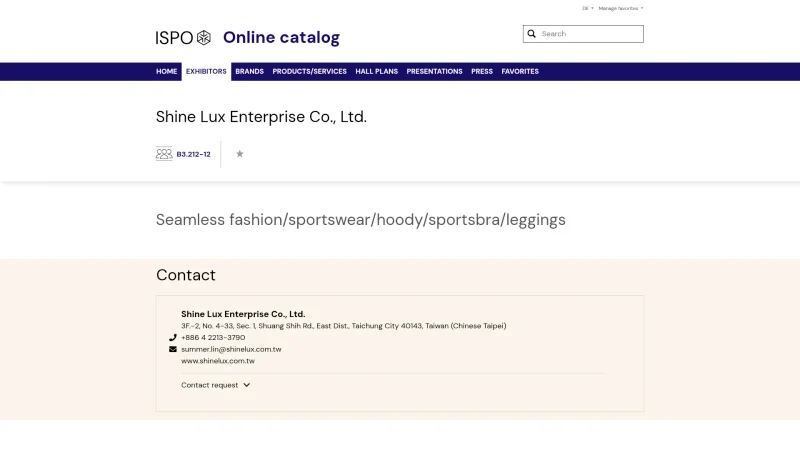Open PRODUCTS/SERVICES menu item
The height and width of the screenshot is (450, 800).
pyautogui.click(x=309, y=71)
